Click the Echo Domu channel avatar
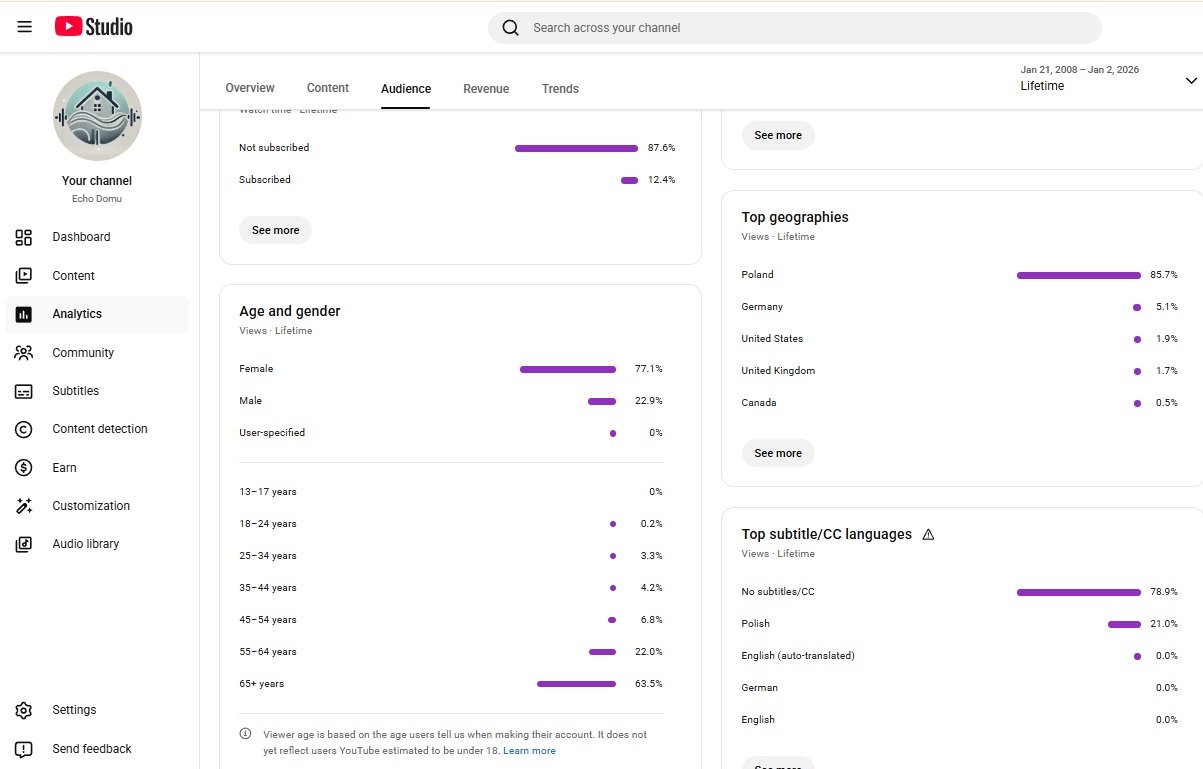Viewport: 1203px width, 769px height. pyautogui.click(x=97, y=116)
